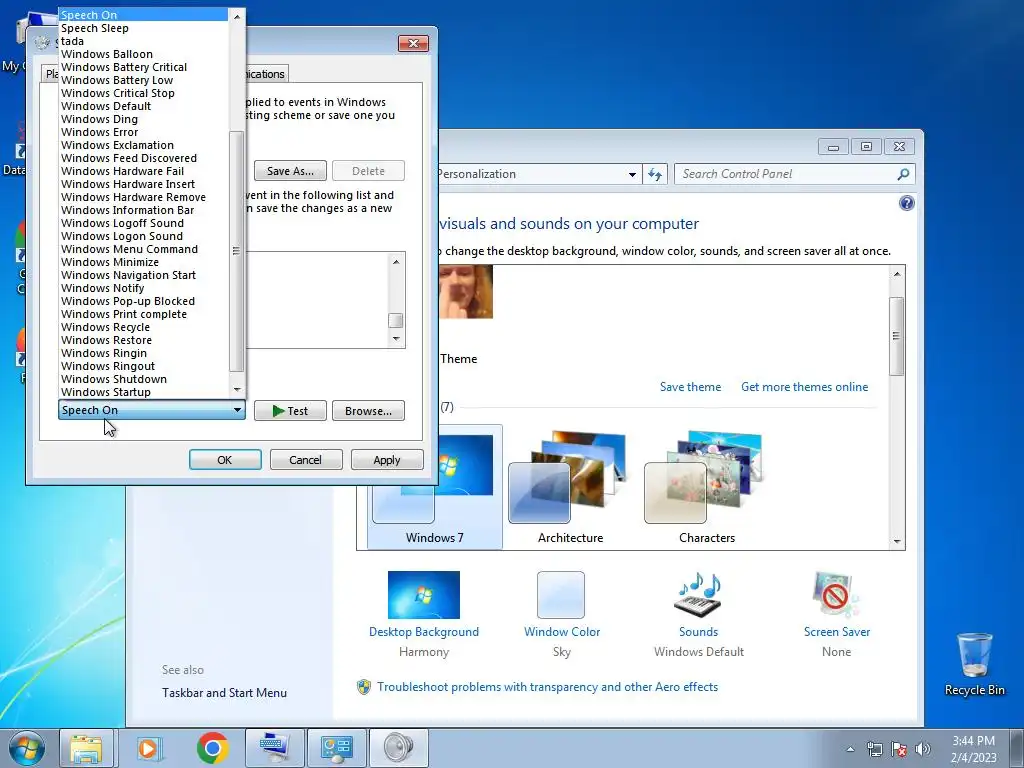This screenshot has height=768, width=1024.
Task: Click the shield icon beside Troubleshoot link
Action: click(x=364, y=687)
